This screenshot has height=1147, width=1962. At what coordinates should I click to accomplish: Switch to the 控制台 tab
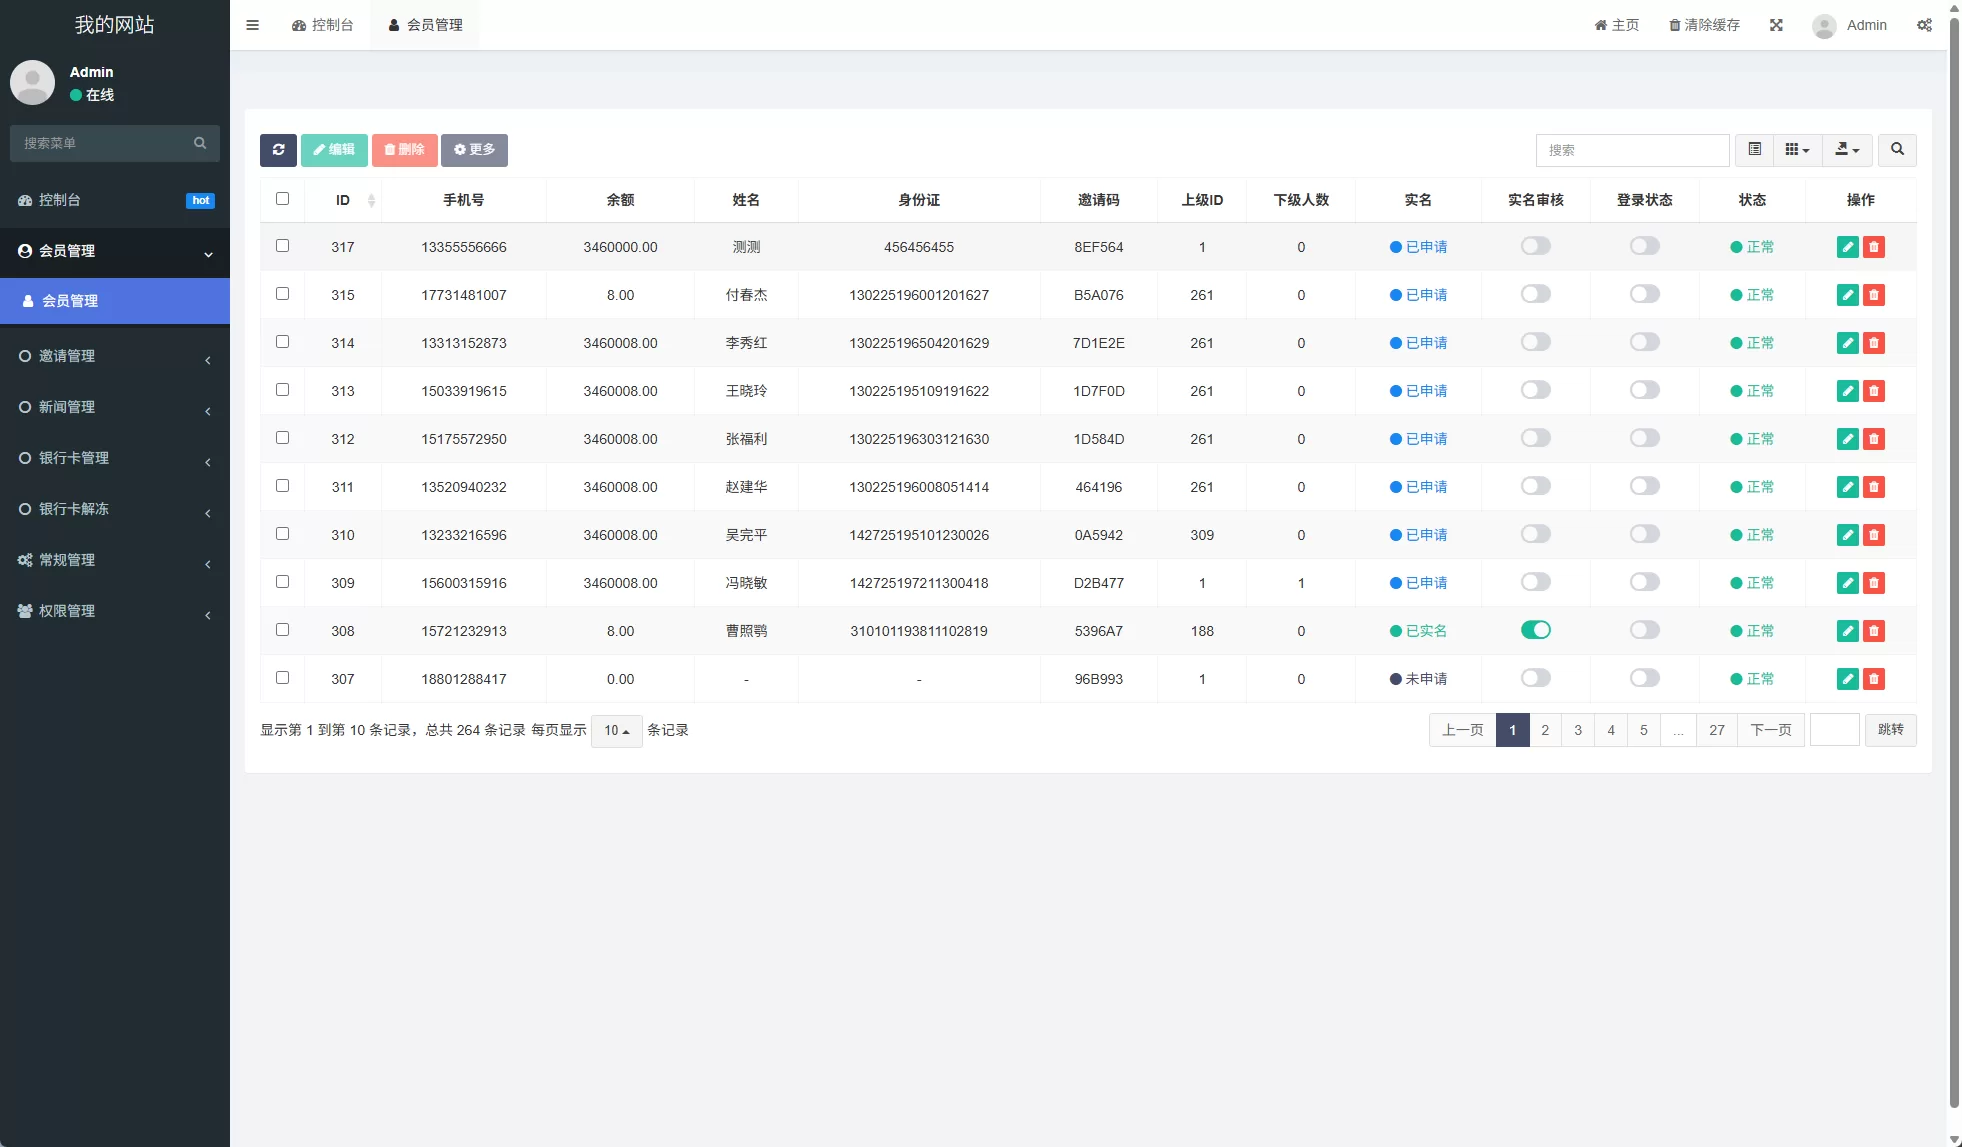(323, 25)
